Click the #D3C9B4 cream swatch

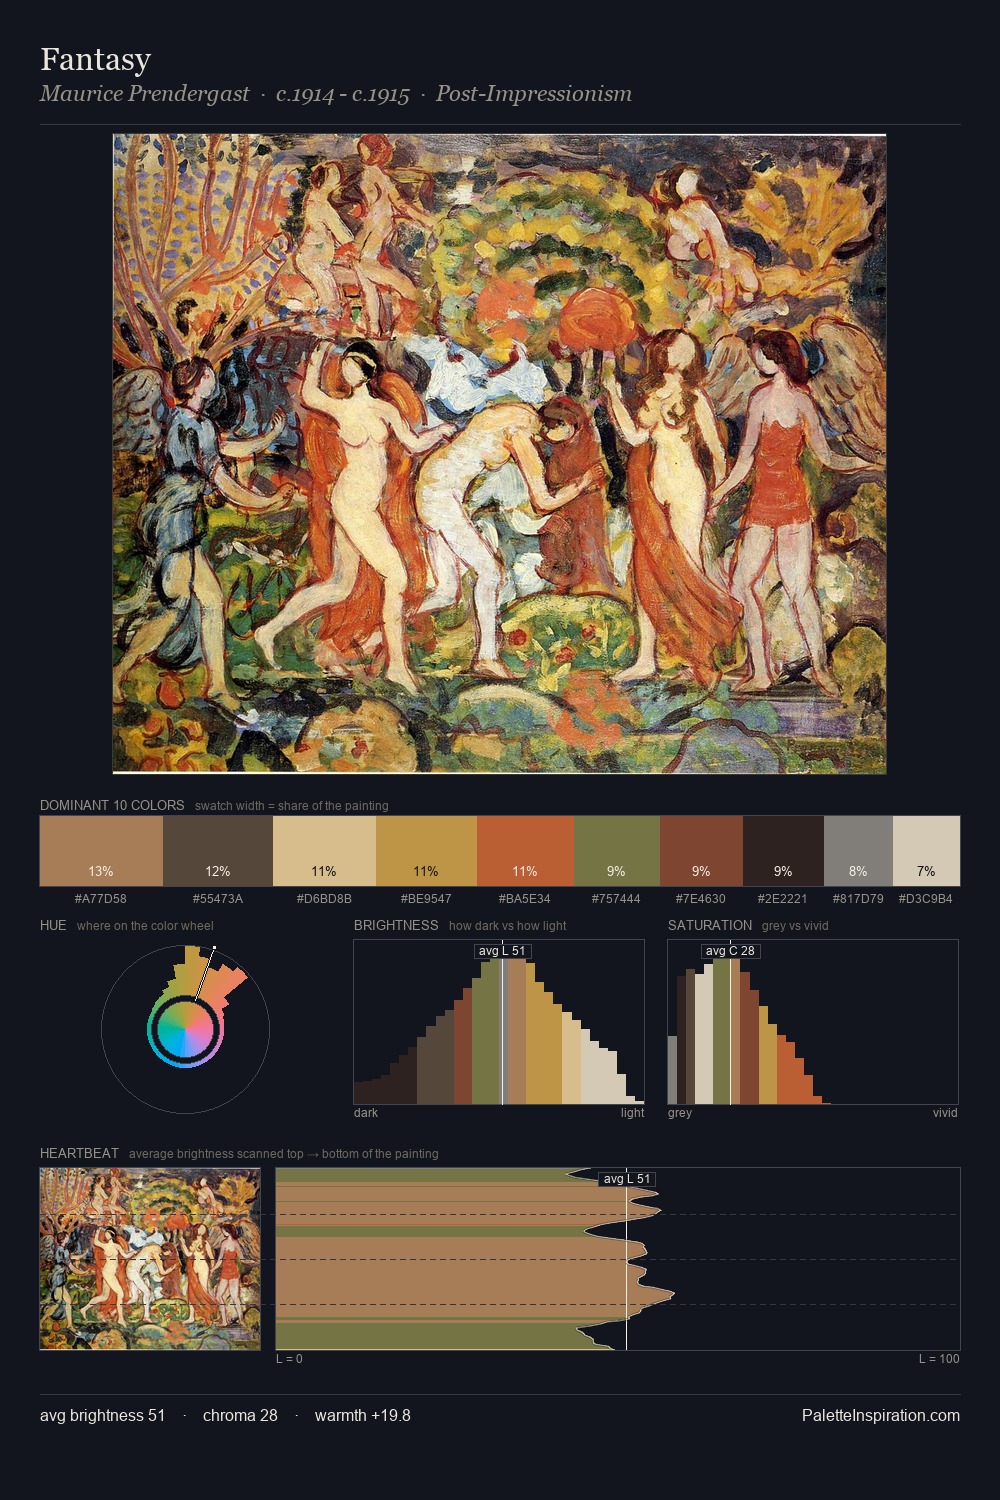pos(926,851)
